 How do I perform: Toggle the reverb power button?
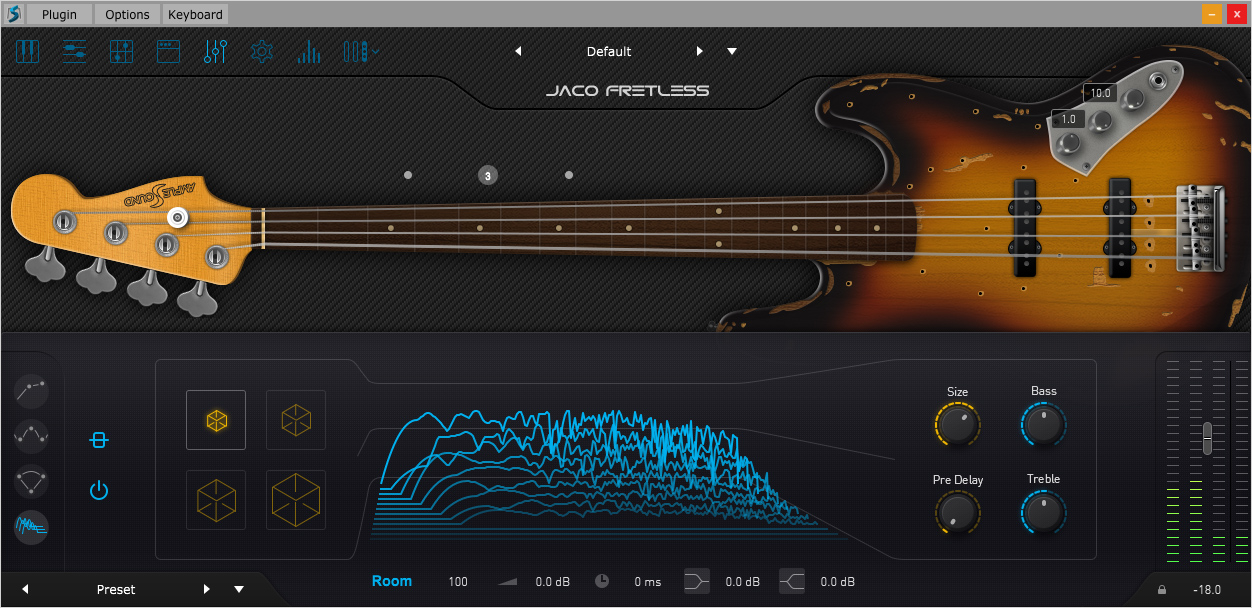[98, 490]
